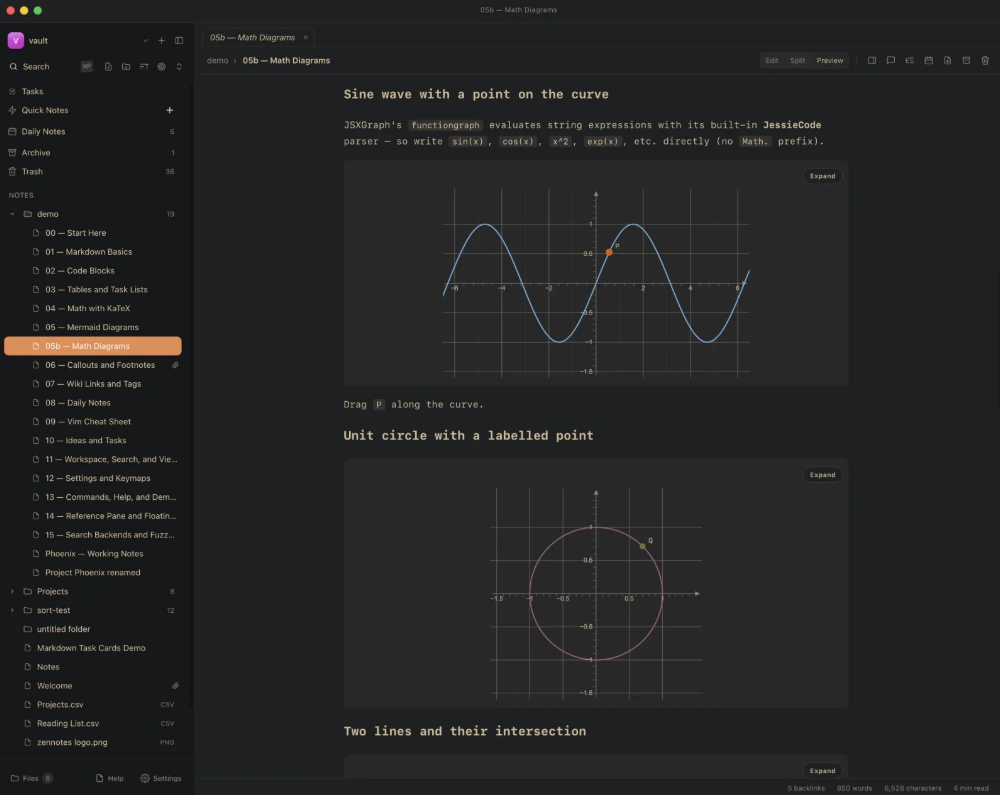Close the 05b — Math Diagrams tab

305,38
